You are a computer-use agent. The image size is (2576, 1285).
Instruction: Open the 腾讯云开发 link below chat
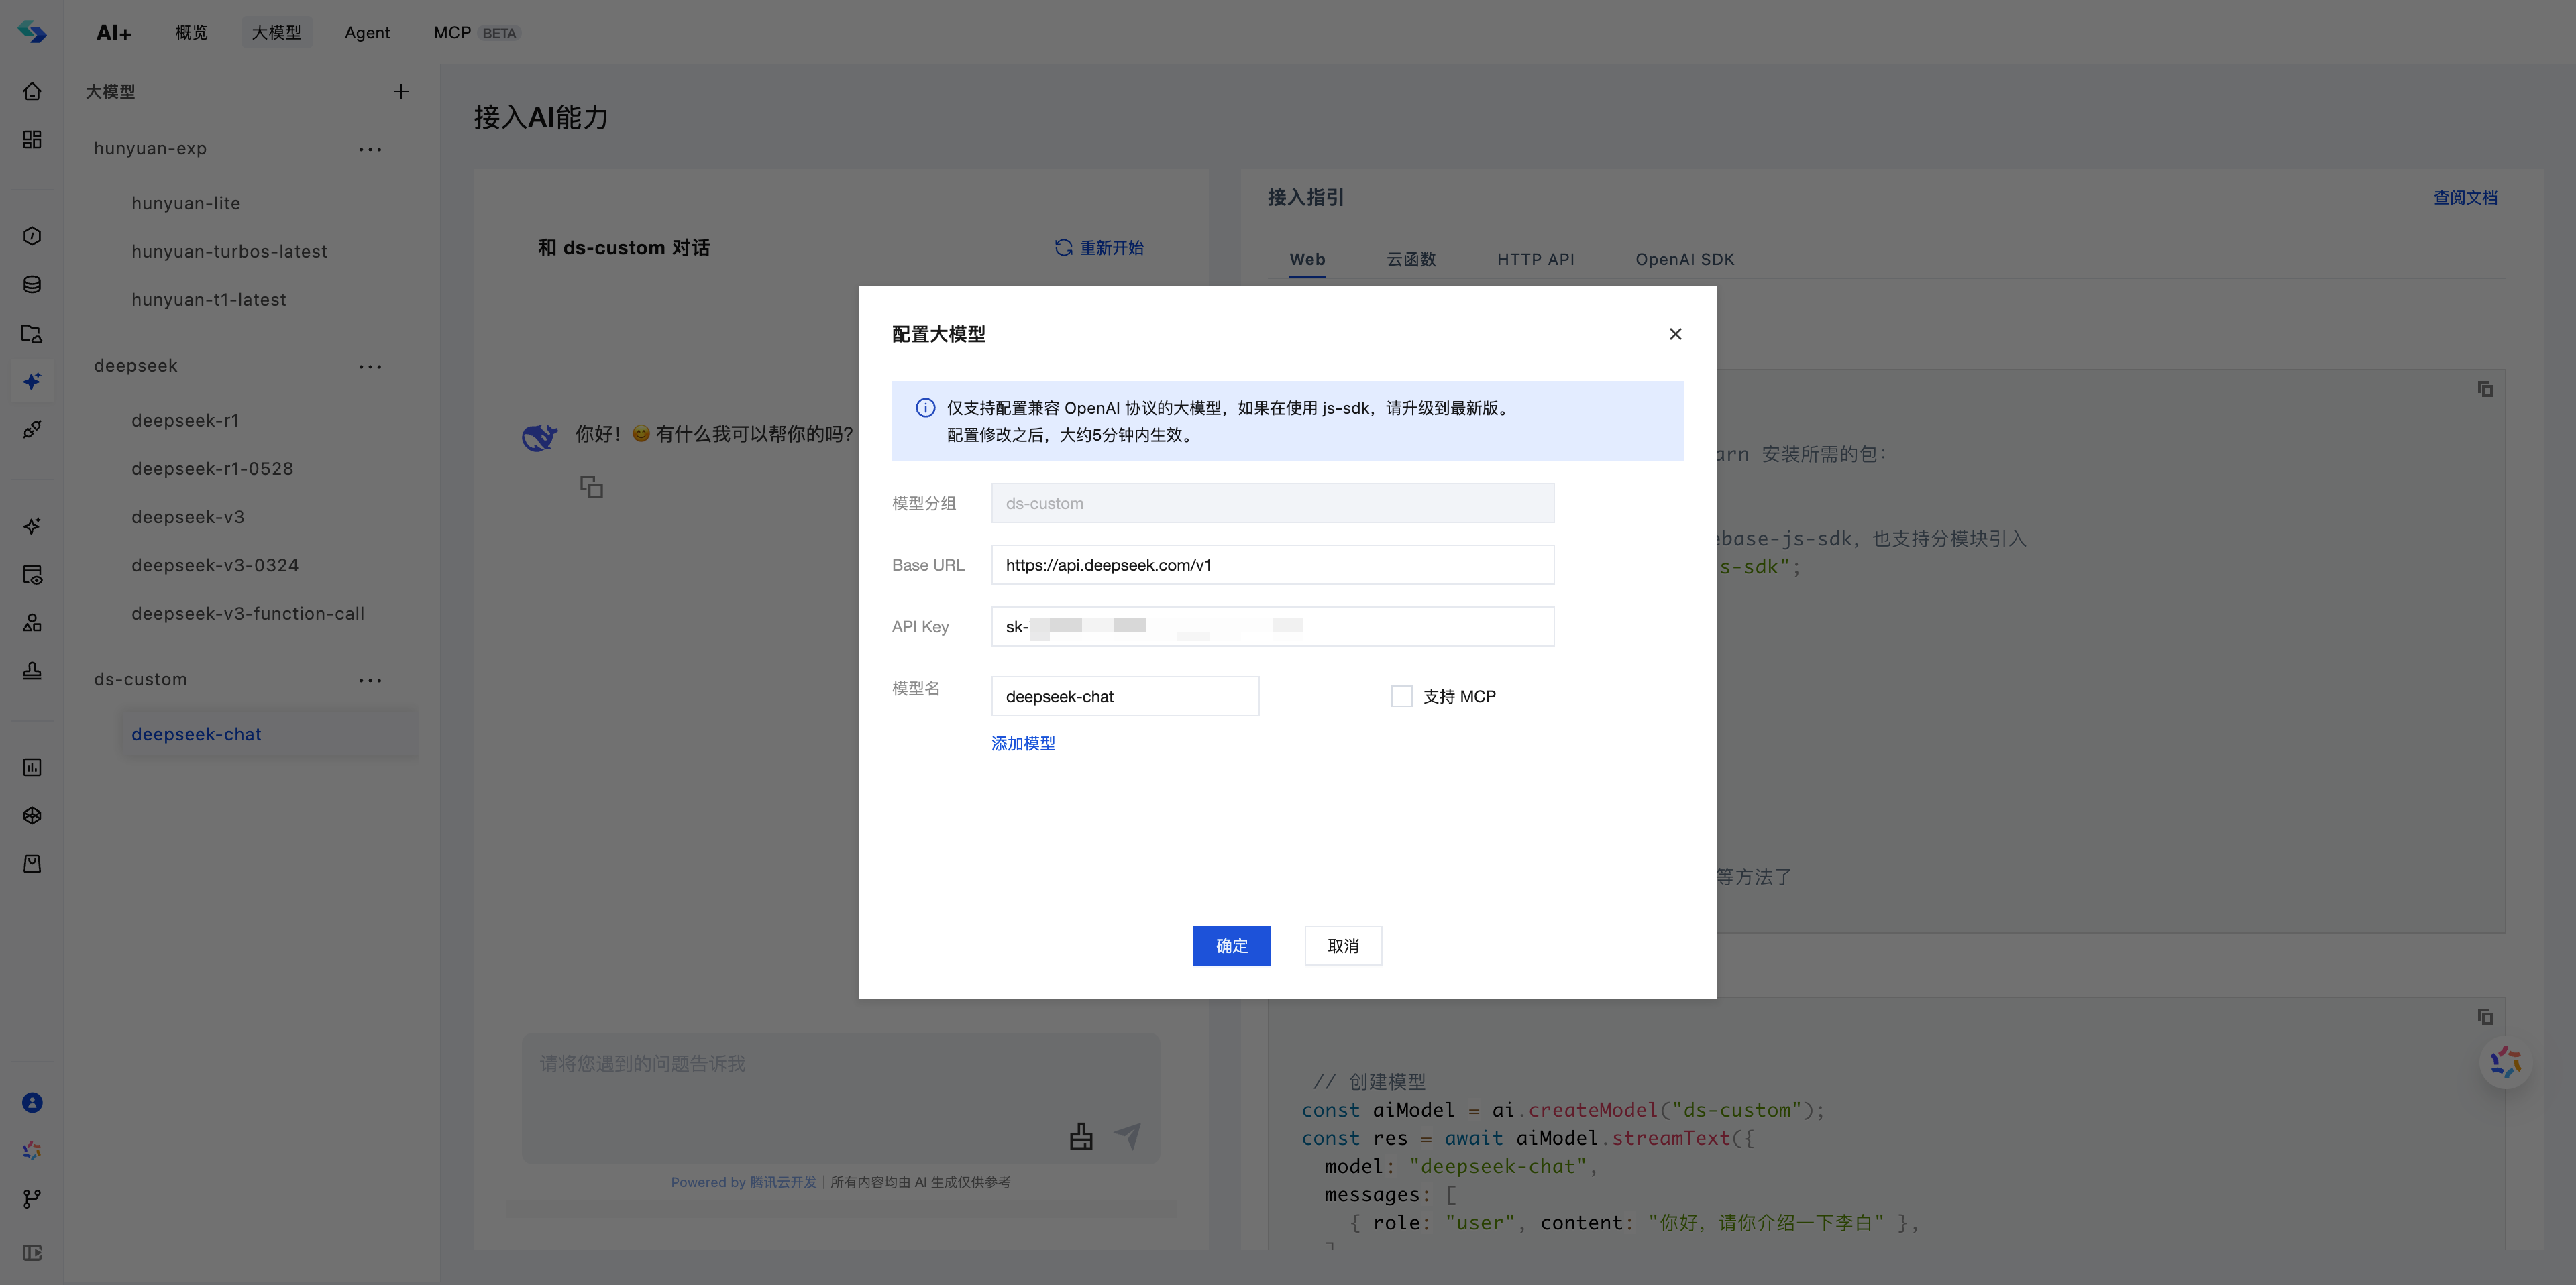click(x=783, y=1182)
